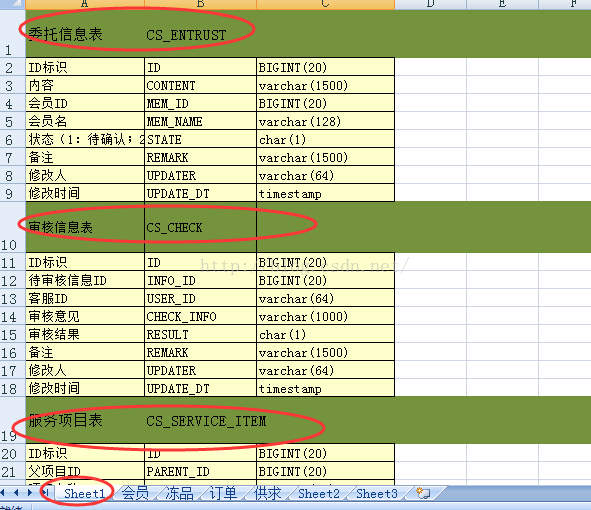Viewport: 591px width, 510px height.
Task: Open the 会员 sheet tab
Action: 135,493
